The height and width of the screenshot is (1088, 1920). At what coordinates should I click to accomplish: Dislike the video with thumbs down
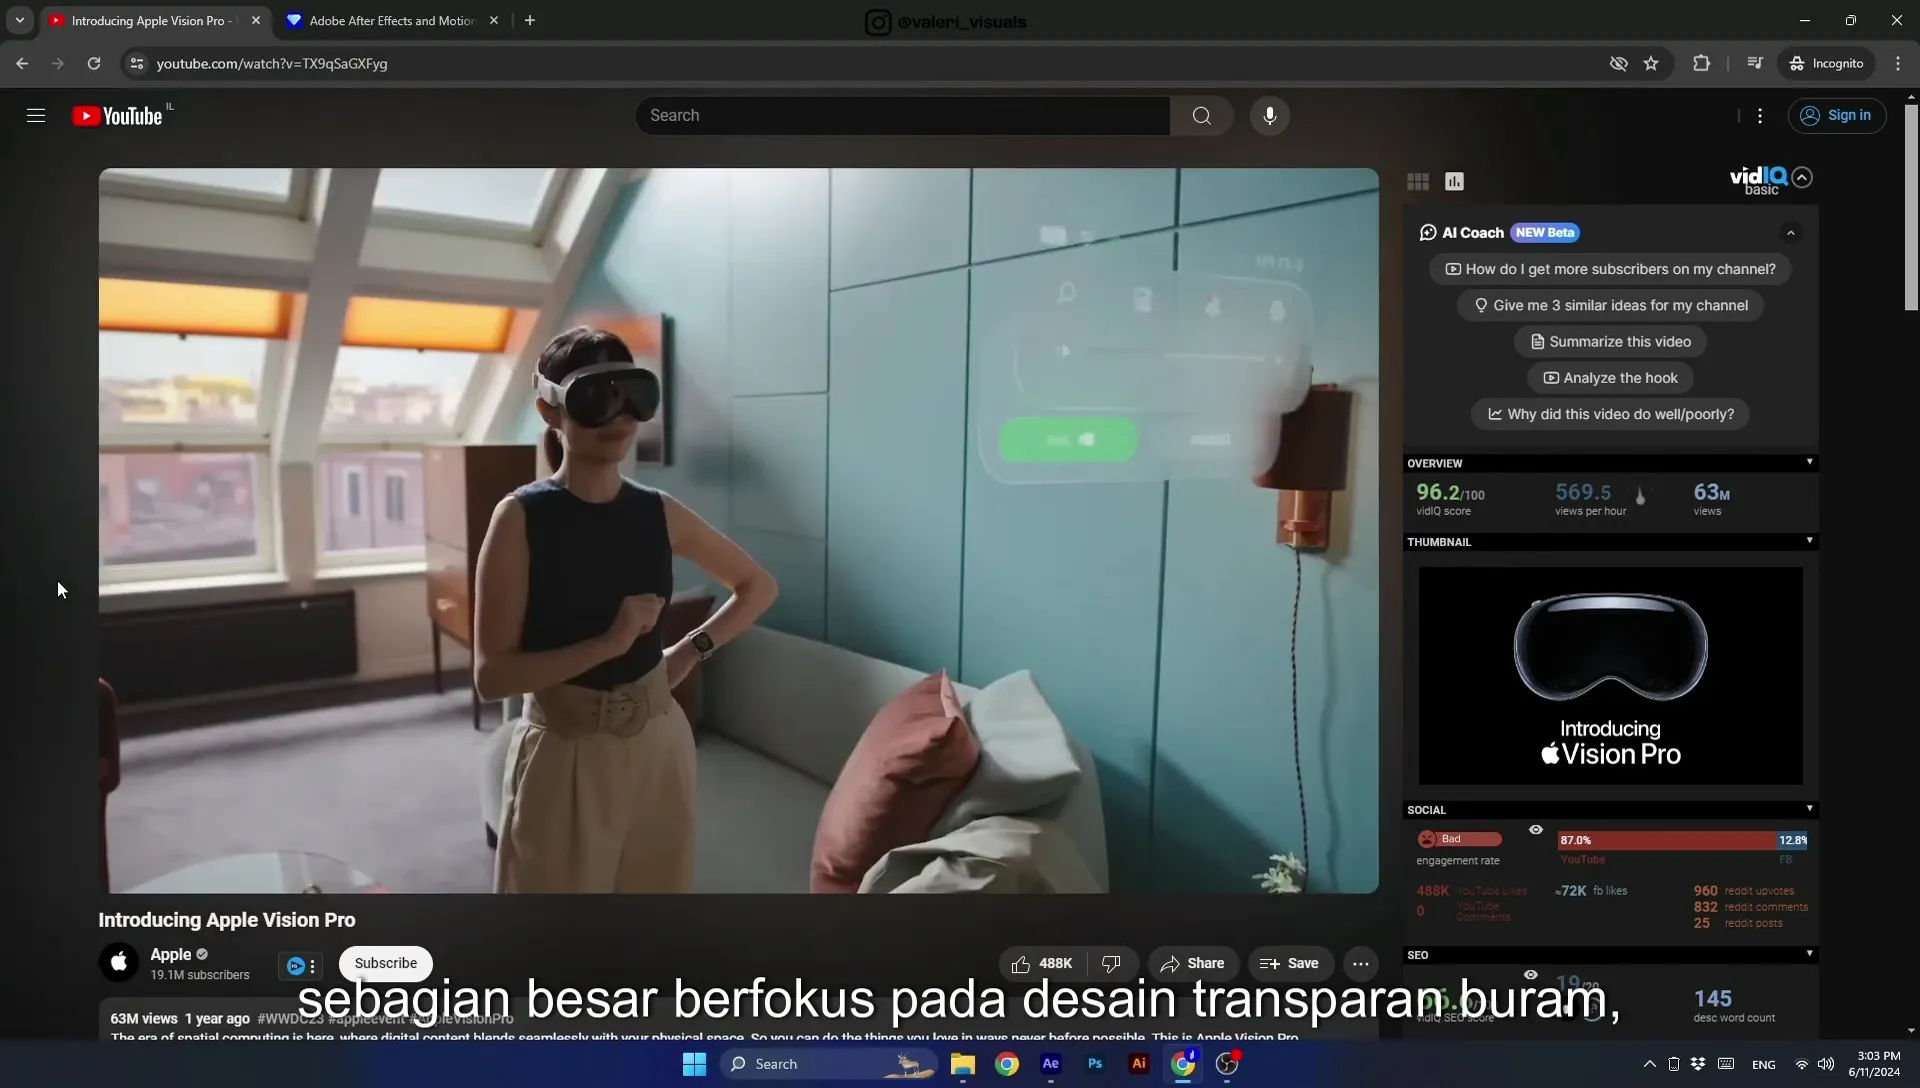click(1111, 964)
